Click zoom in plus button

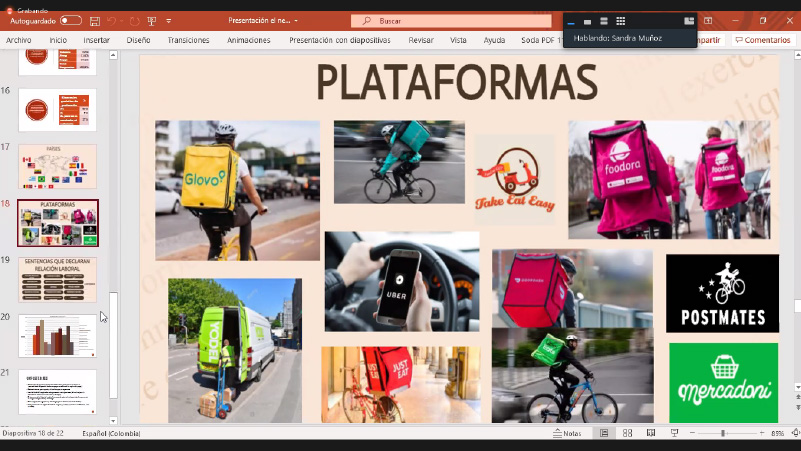click(762, 433)
